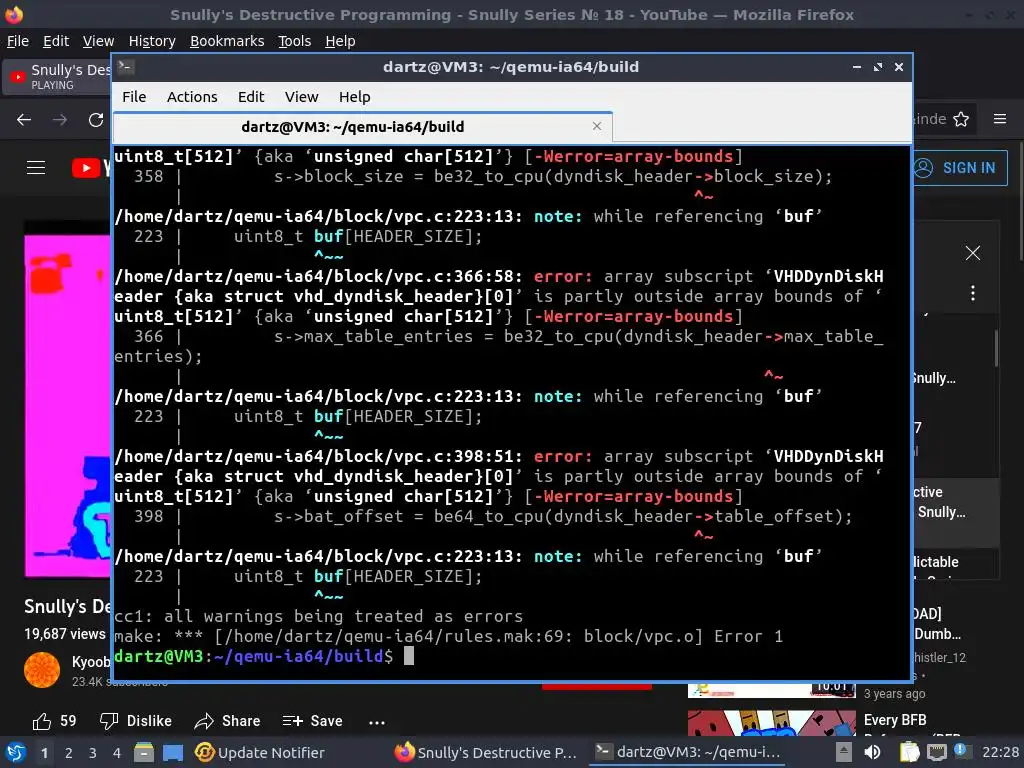Click the show desktop icon in the taskbar
This screenshot has width=1024, height=768.
[173, 752]
